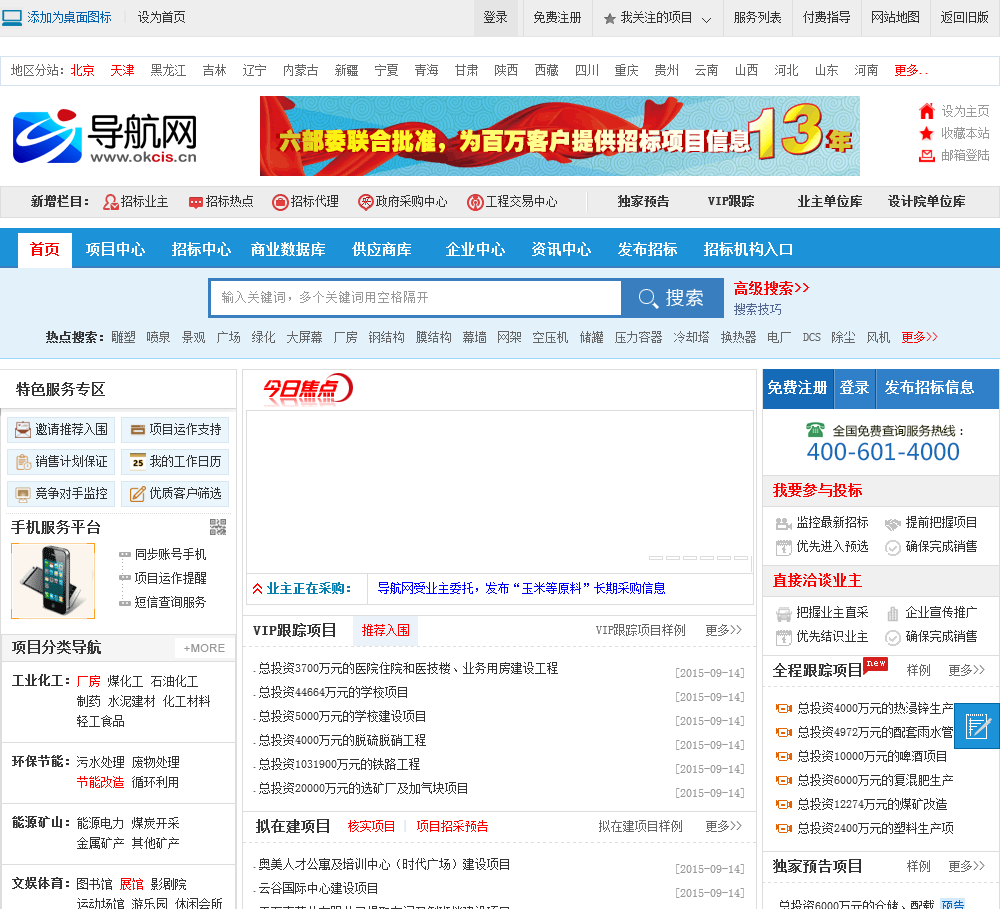
Task: Click the first slide indicator dash in 今日焦点
Action: (x=656, y=558)
